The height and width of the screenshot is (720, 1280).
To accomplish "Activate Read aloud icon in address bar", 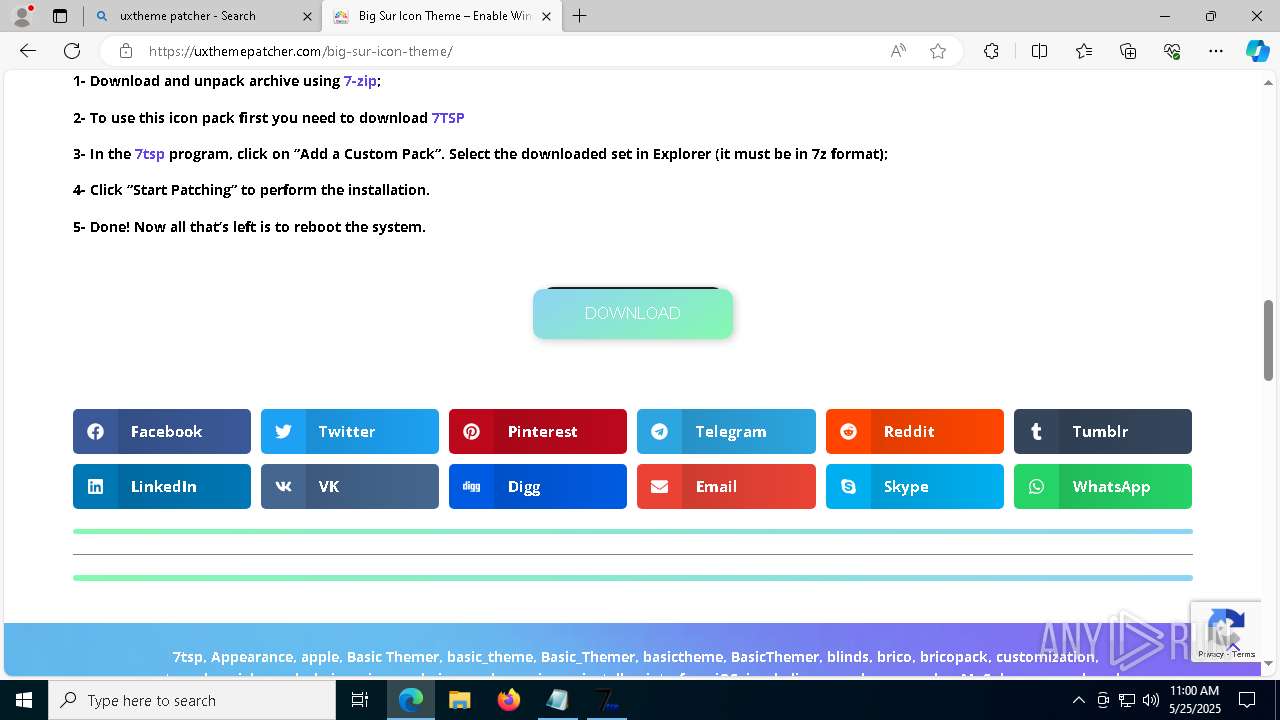I will (898, 51).
